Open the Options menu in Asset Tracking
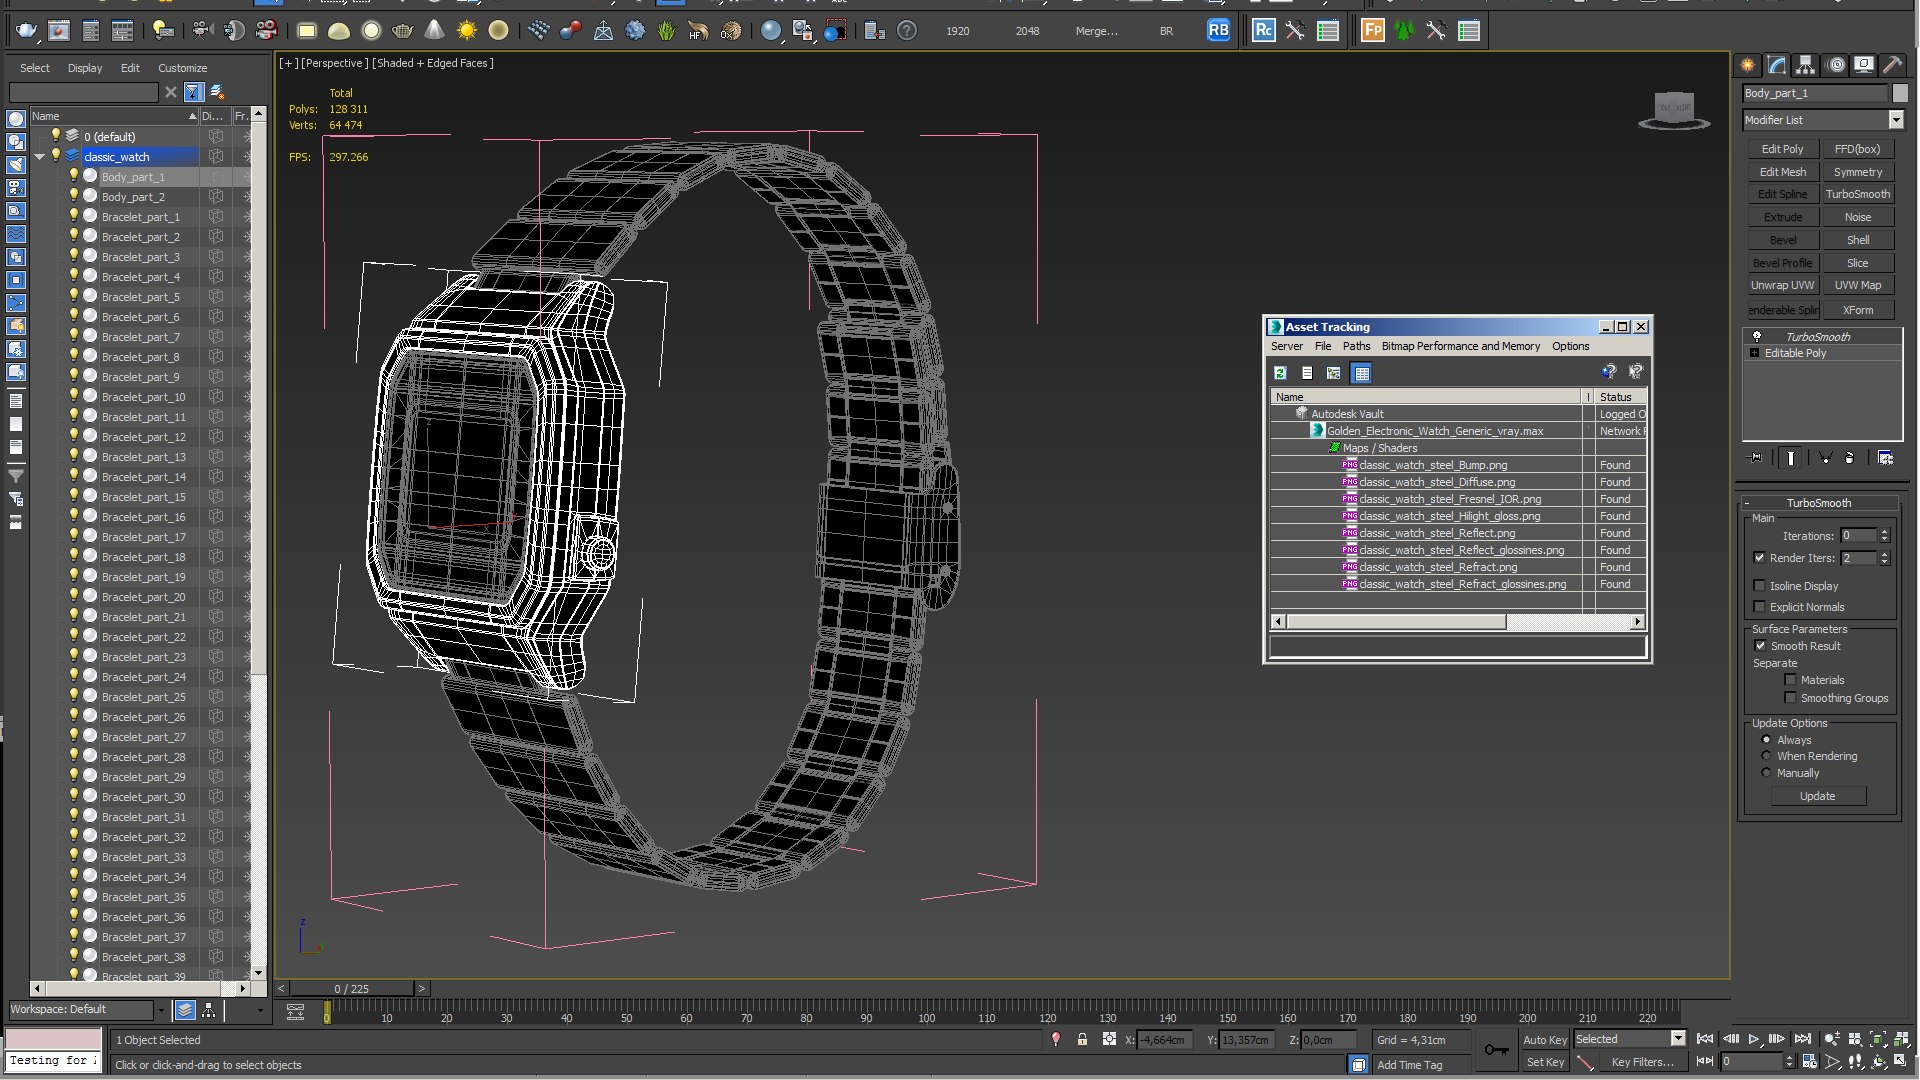 (1570, 346)
